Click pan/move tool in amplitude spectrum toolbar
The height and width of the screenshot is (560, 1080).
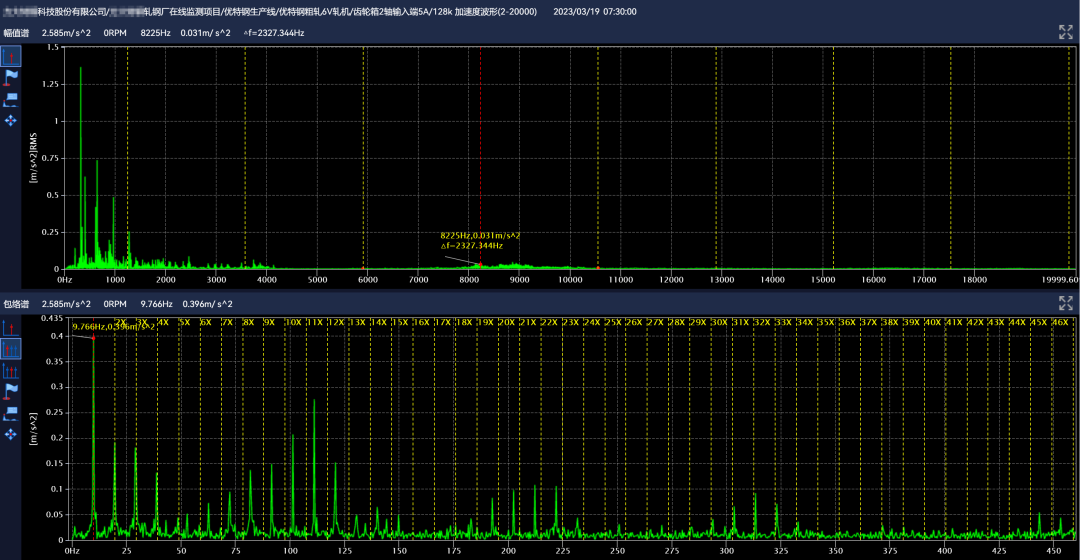point(11,120)
